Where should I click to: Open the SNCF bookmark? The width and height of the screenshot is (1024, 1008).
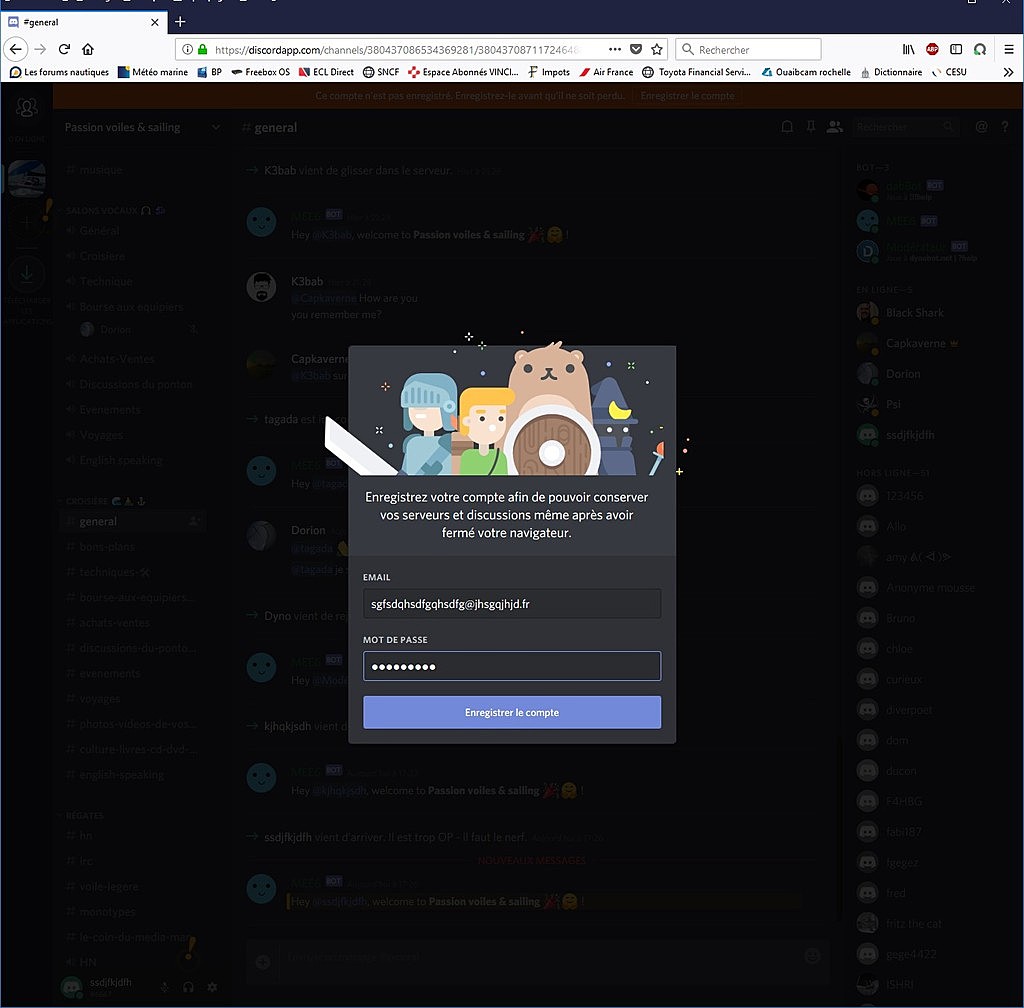coord(381,72)
